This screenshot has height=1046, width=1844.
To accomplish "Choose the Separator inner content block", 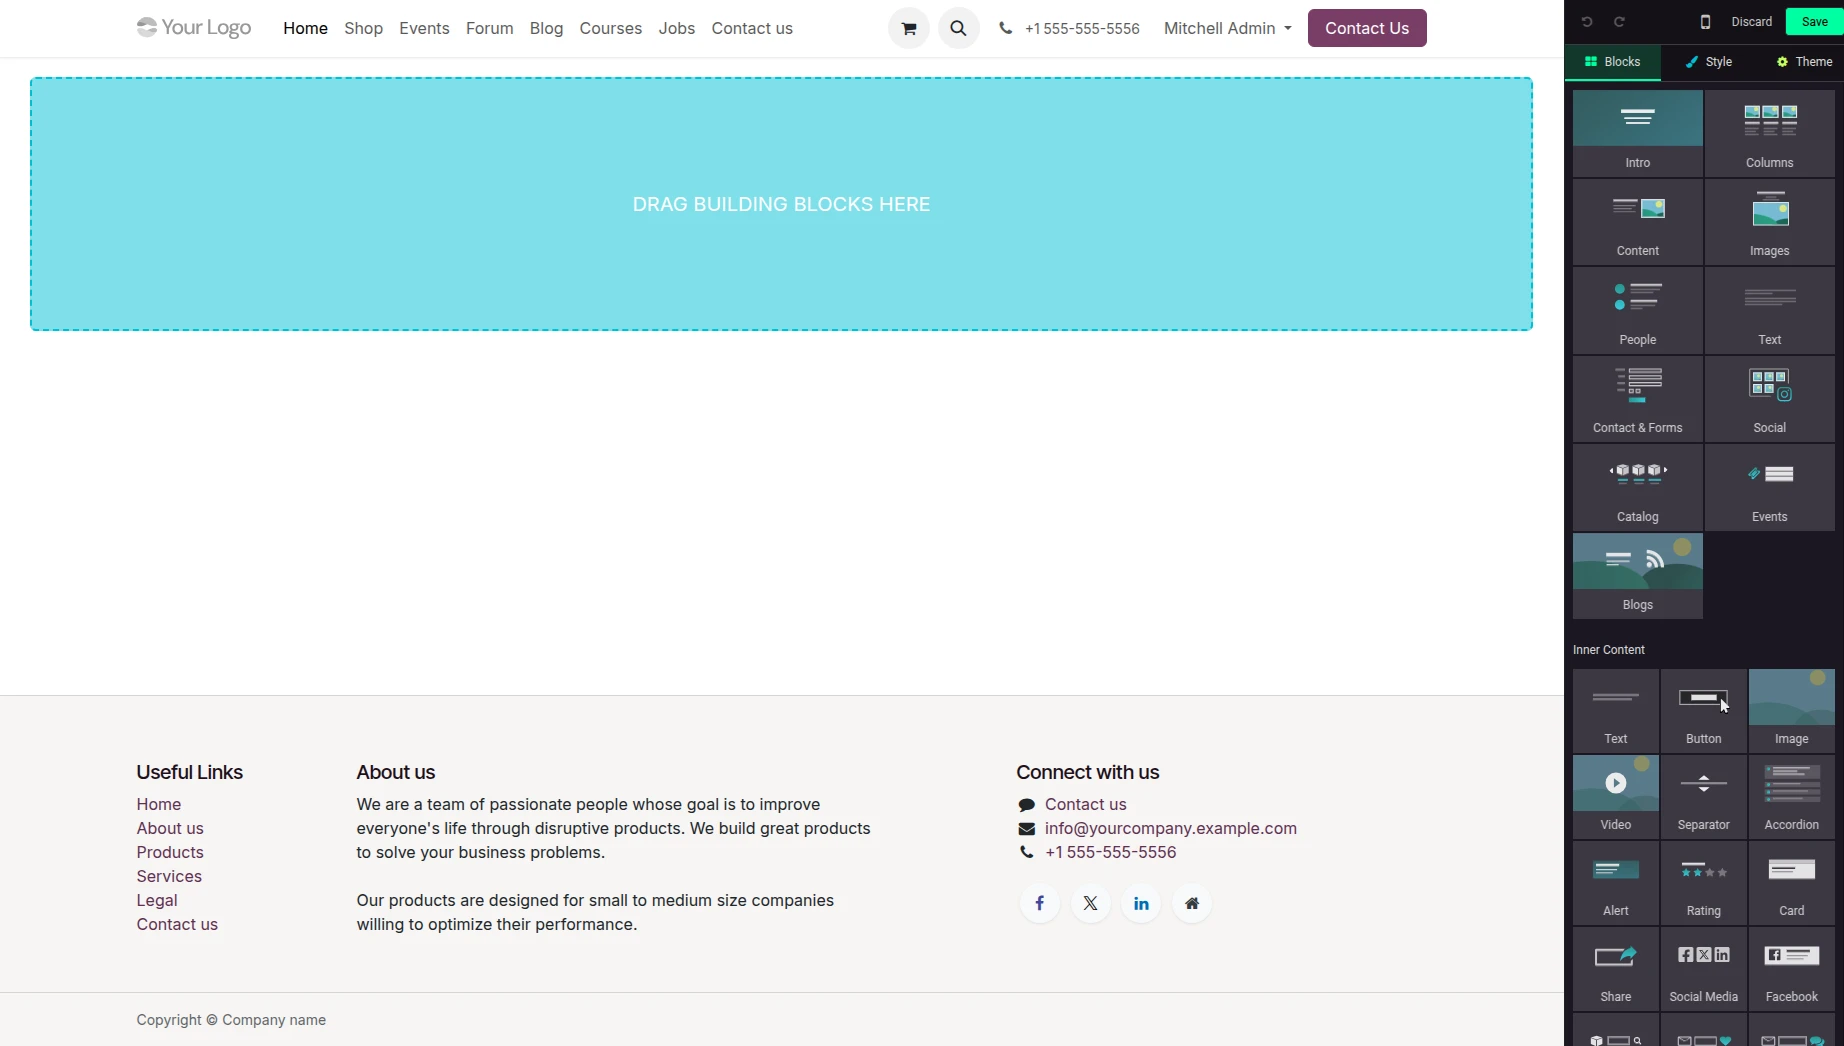I will click(x=1703, y=797).
